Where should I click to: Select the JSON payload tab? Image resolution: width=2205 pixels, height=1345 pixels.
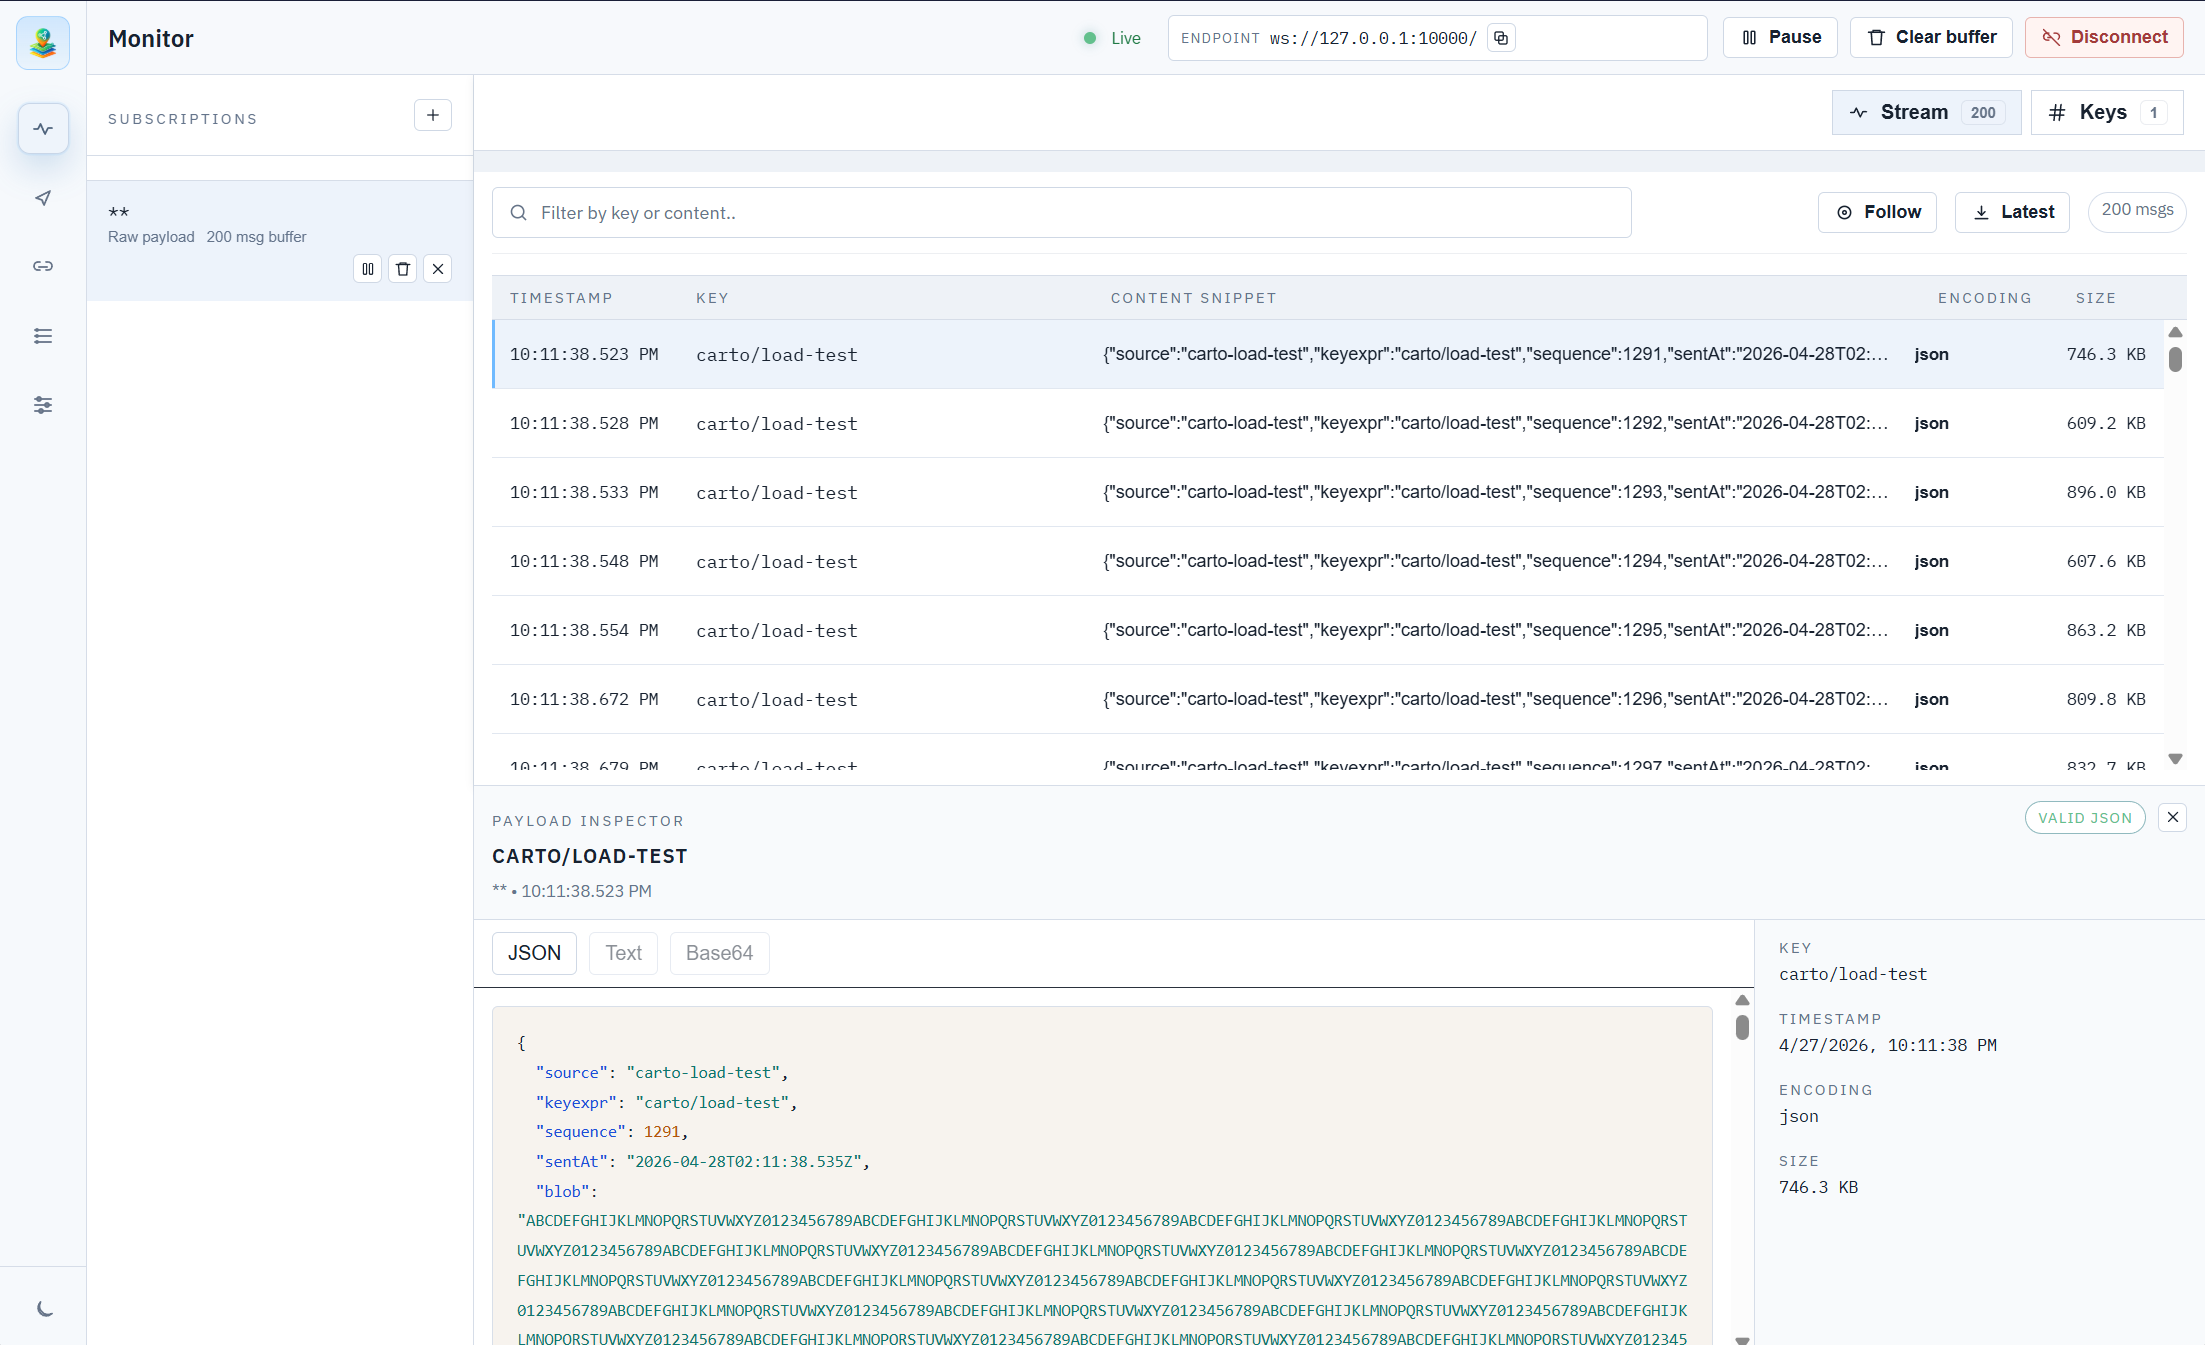pyautogui.click(x=534, y=953)
